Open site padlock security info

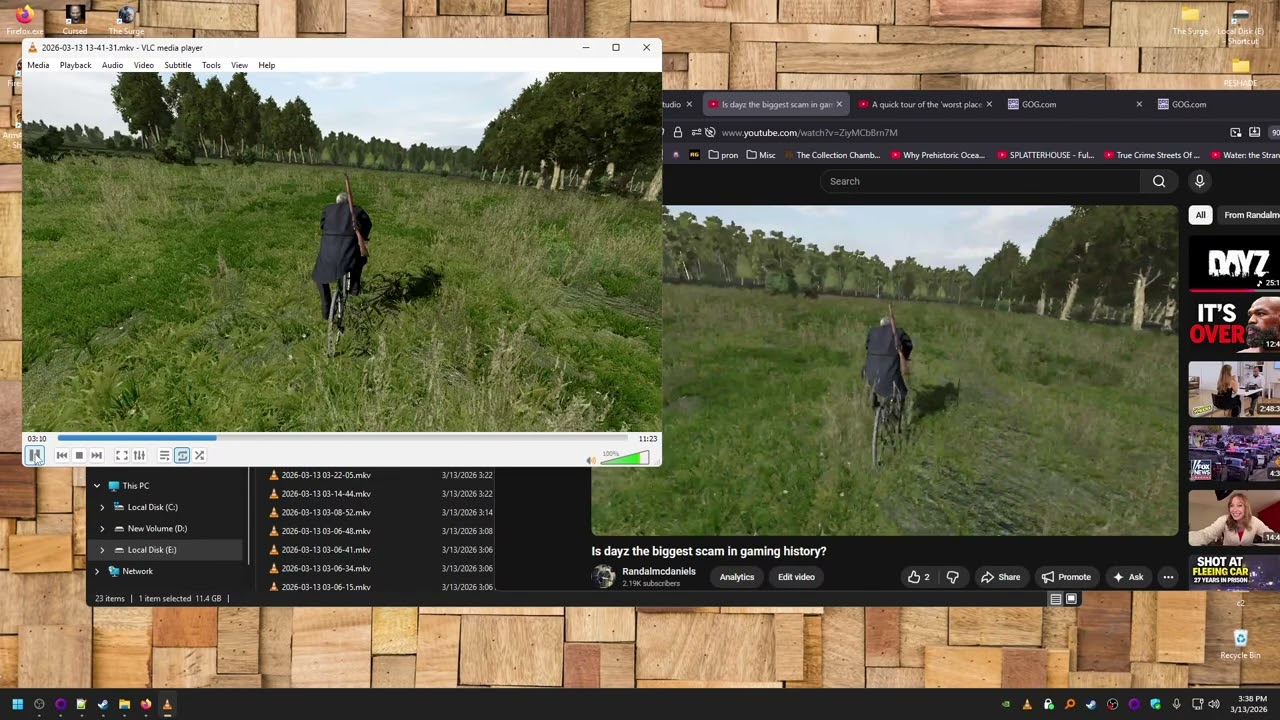click(x=678, y=132)
